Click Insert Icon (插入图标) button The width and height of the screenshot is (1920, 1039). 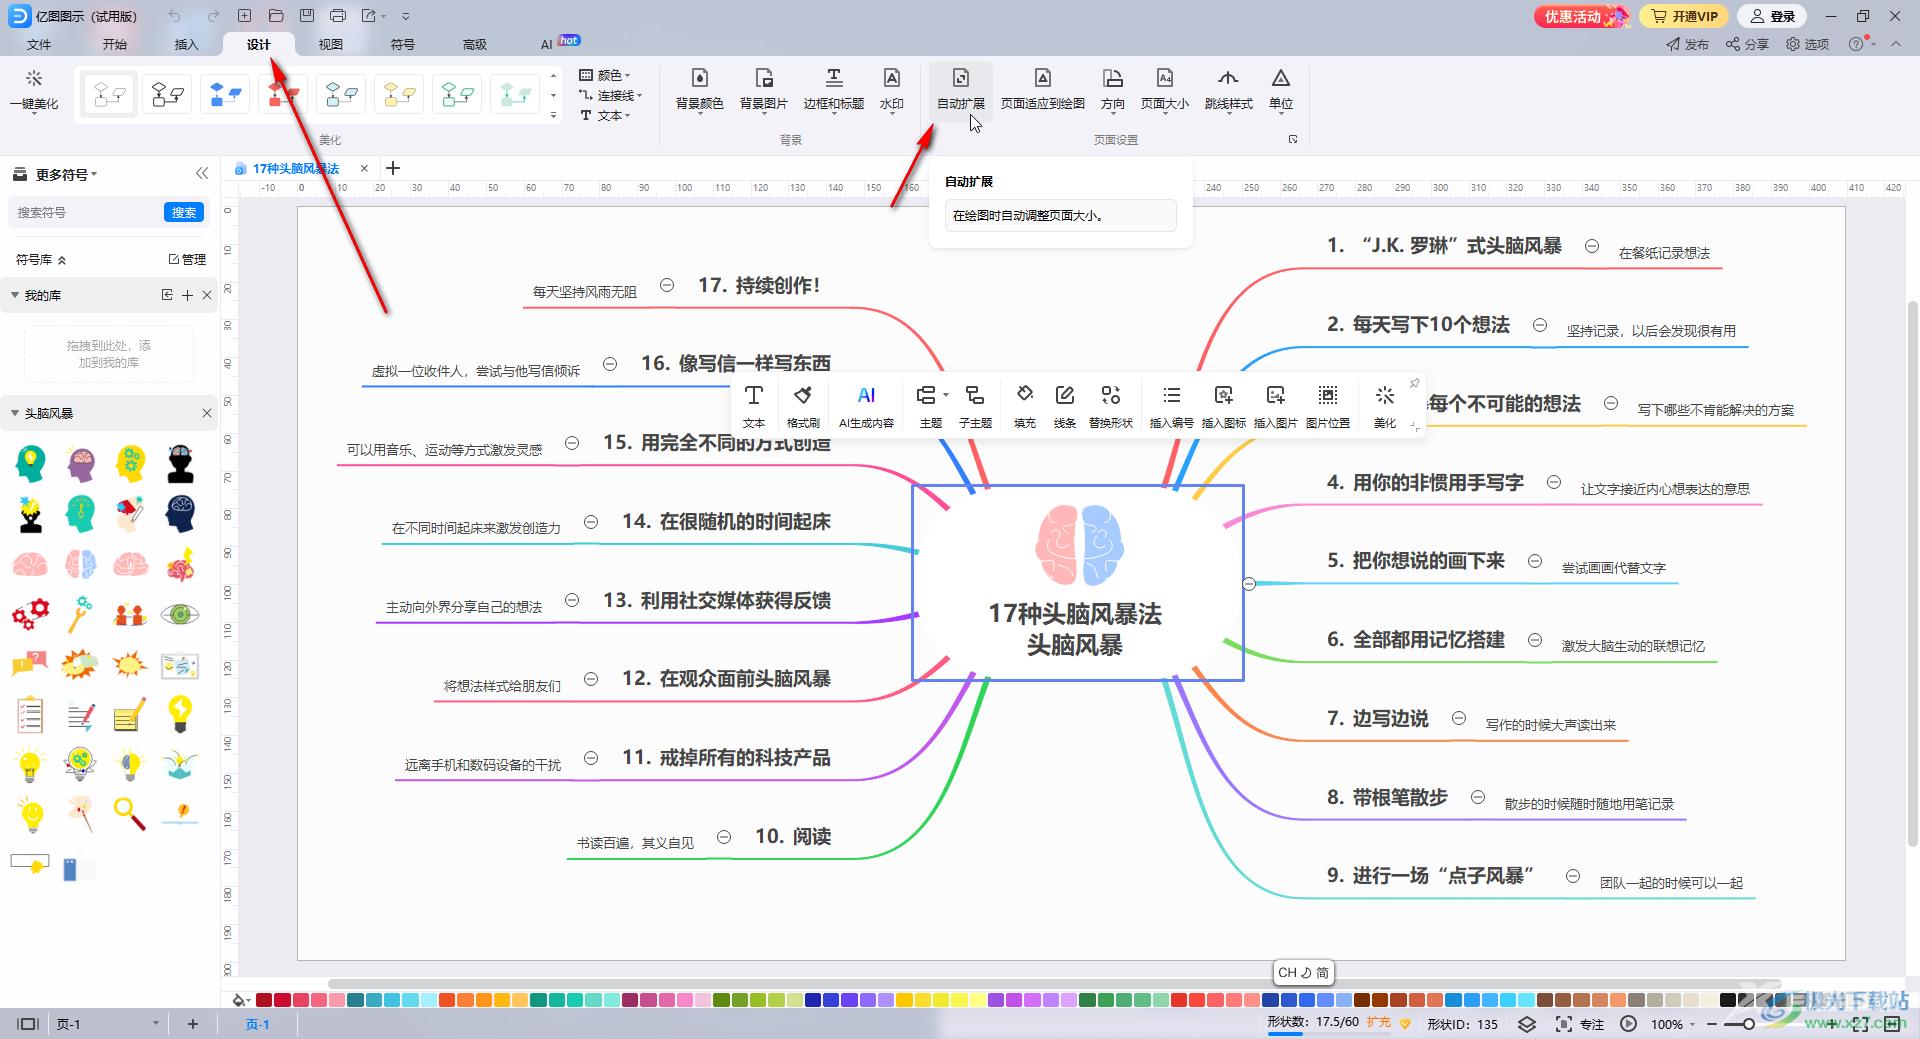click(x=1223, y=406)
